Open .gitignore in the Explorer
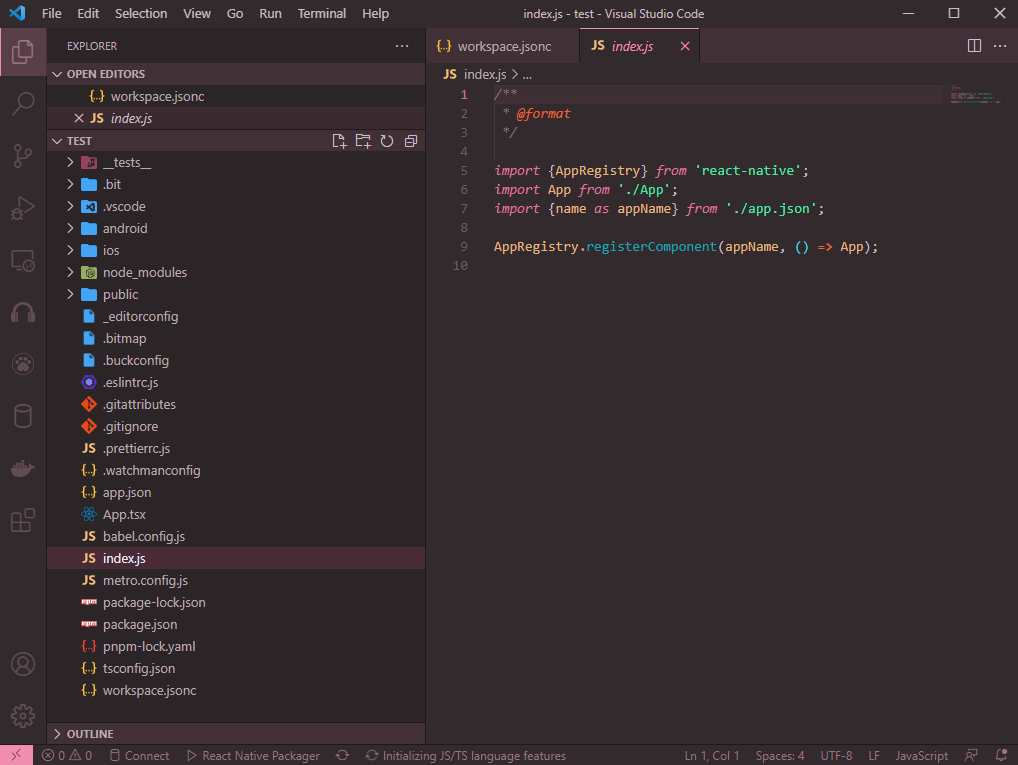The width and height of the screenshot is (1018, 765). pyautogui.click(x=236, y=427)
